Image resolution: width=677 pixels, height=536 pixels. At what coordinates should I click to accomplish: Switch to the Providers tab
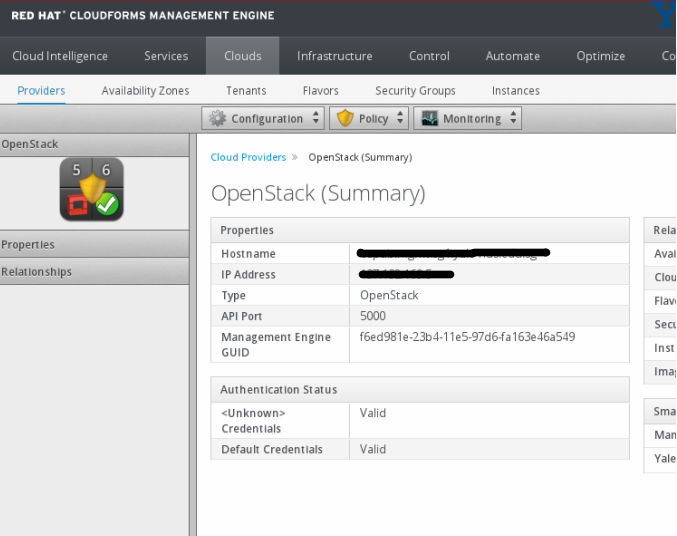41,91
